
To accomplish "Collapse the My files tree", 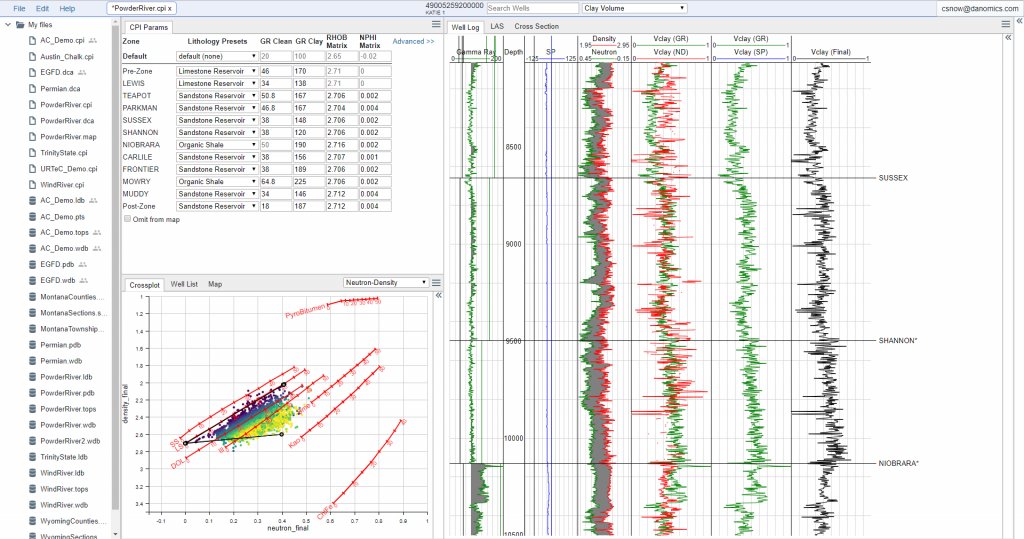I will 8,25.
